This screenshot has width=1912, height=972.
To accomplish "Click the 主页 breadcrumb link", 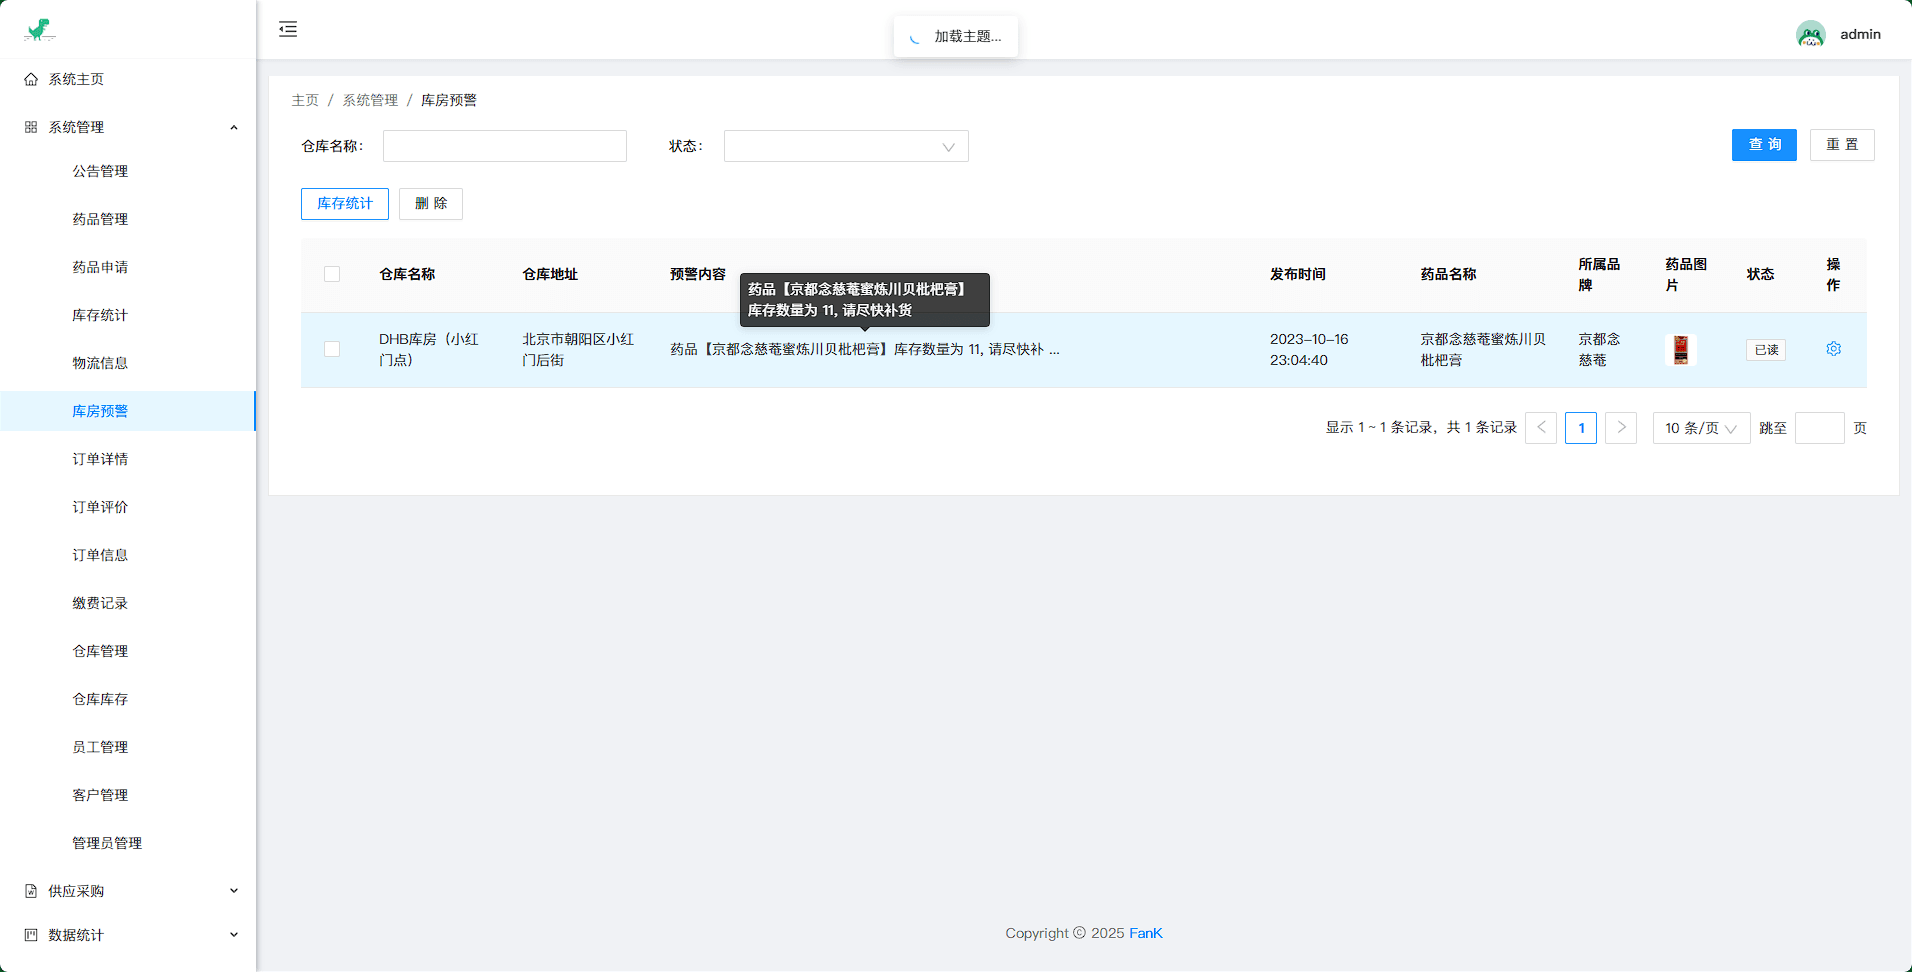I will point(305,100).
